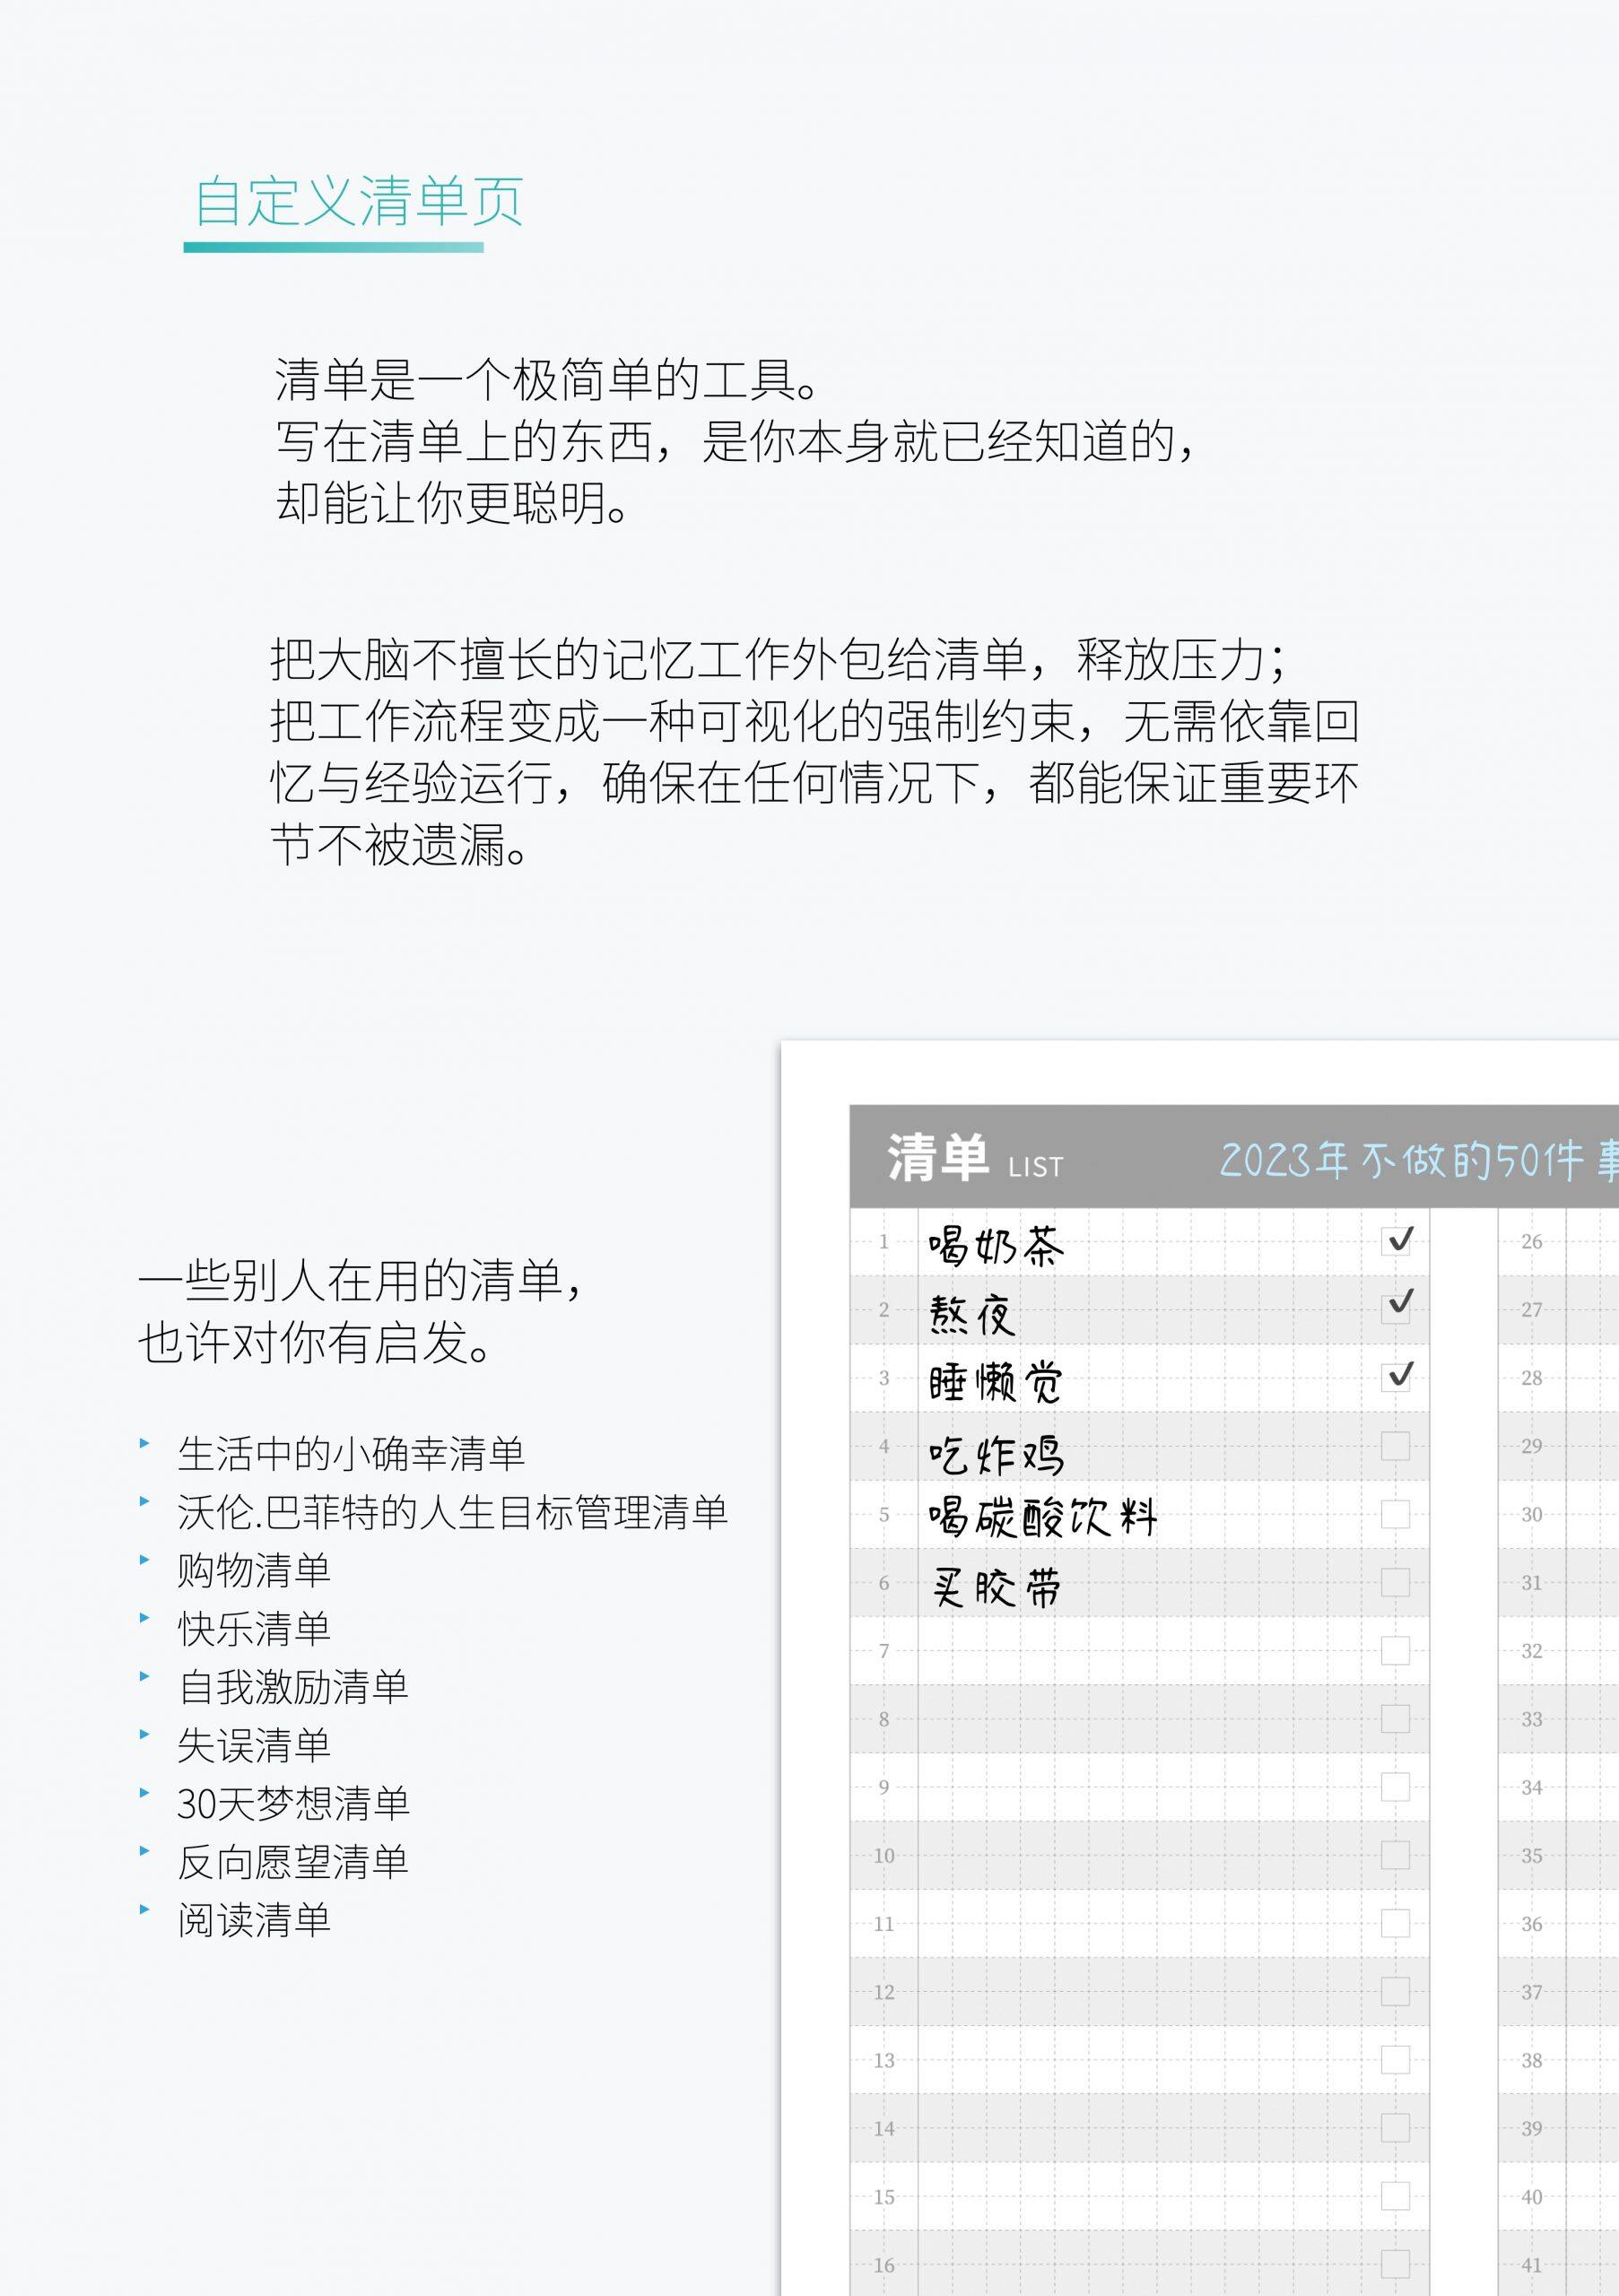
Task: Click the 快乐清单 entry
Action: 254,1628
